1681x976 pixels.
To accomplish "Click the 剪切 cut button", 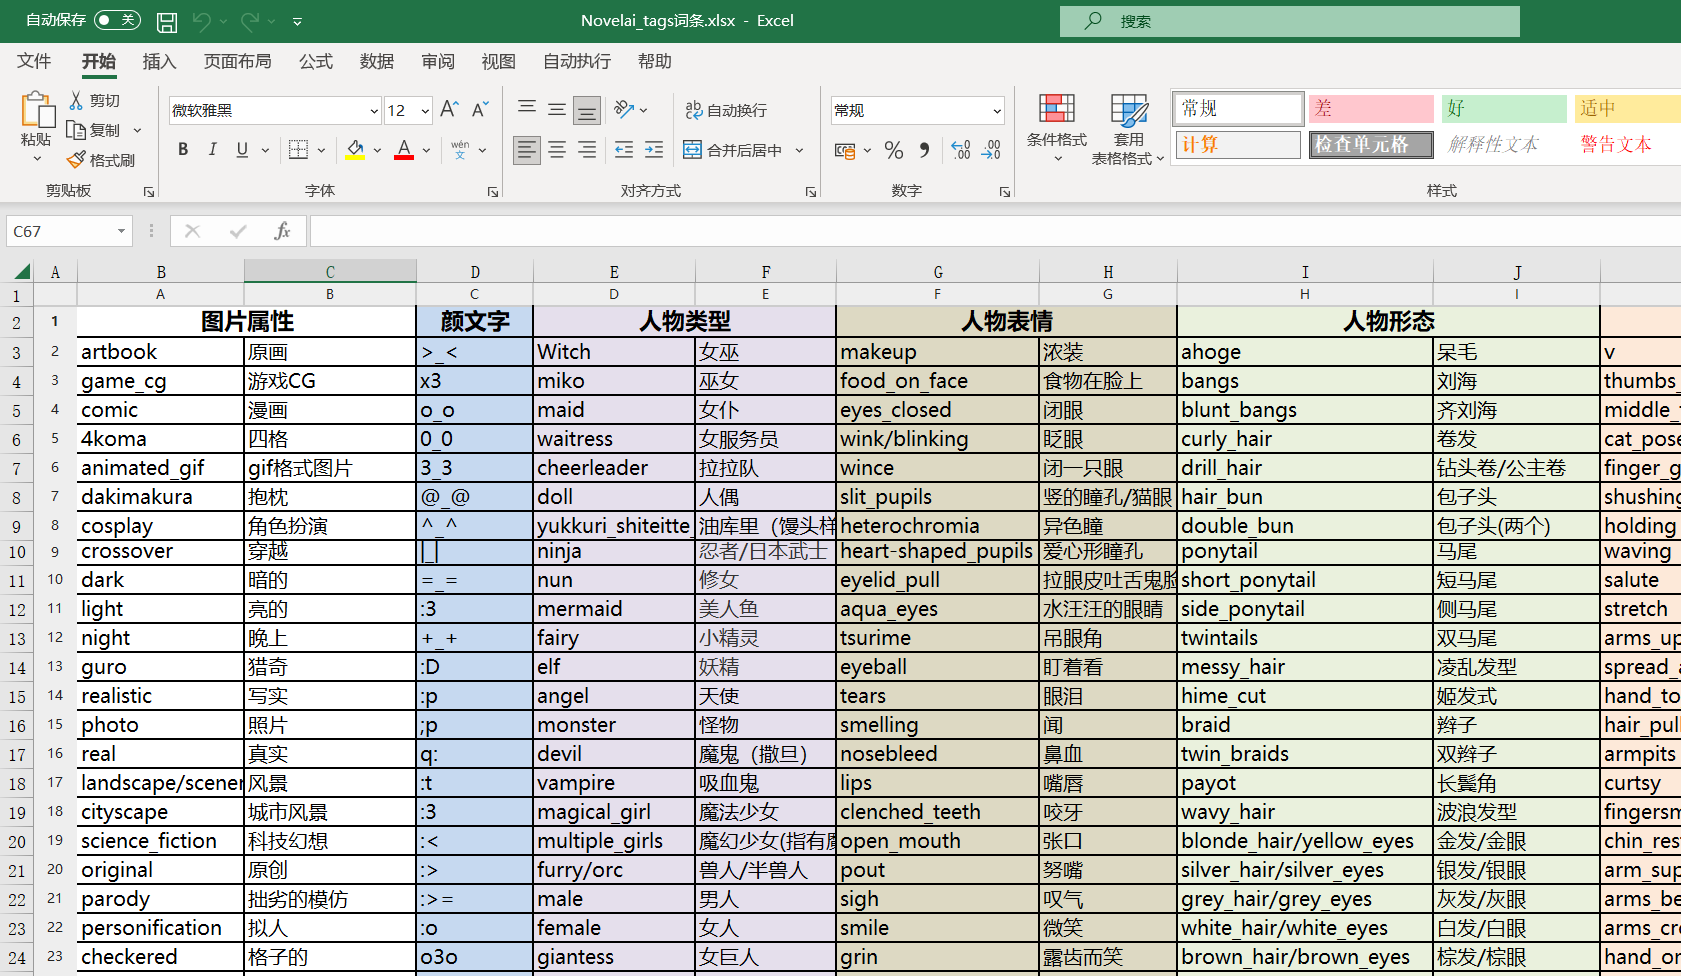I will coord(95,101).
